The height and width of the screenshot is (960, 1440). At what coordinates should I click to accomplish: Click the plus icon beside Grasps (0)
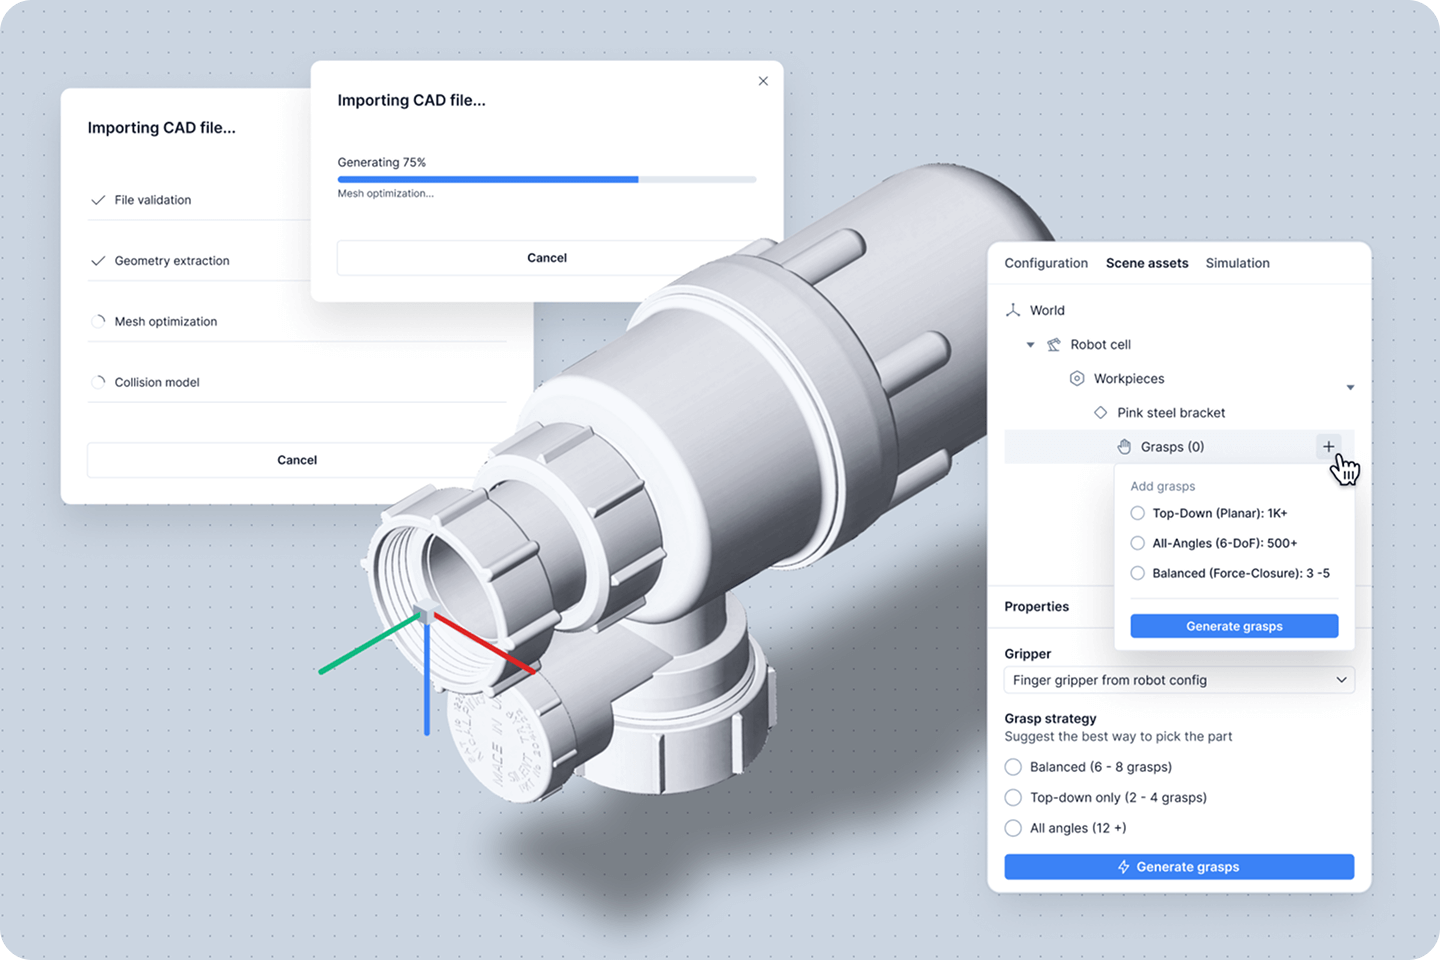pyautogui.click(x=1328, y=447)
